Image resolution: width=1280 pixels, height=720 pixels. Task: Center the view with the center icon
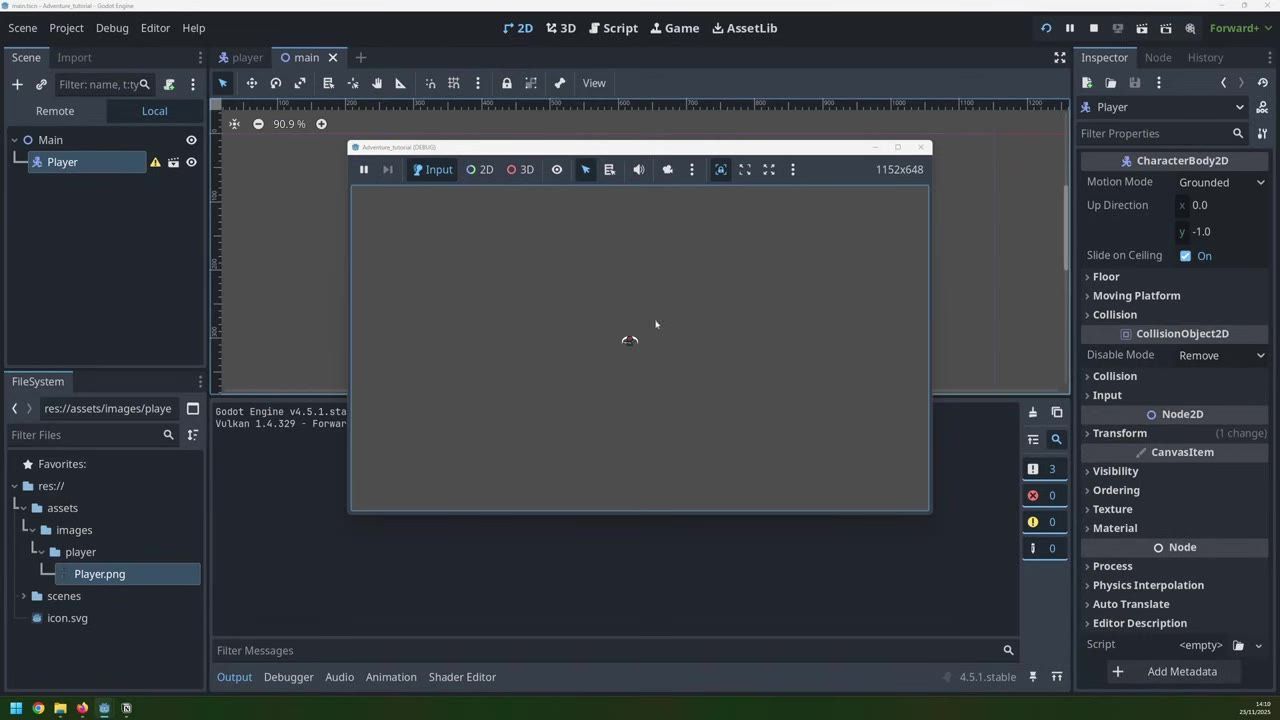pos(234,124)
